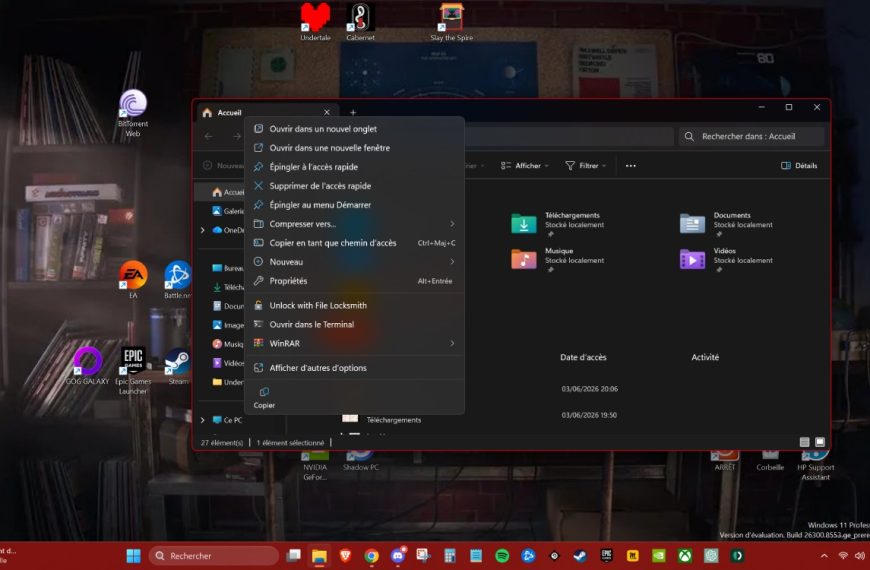Viewport: 870px width, 570px height.
Task: Switch to details list view in status bar
Action: click(x=805, y=442)
